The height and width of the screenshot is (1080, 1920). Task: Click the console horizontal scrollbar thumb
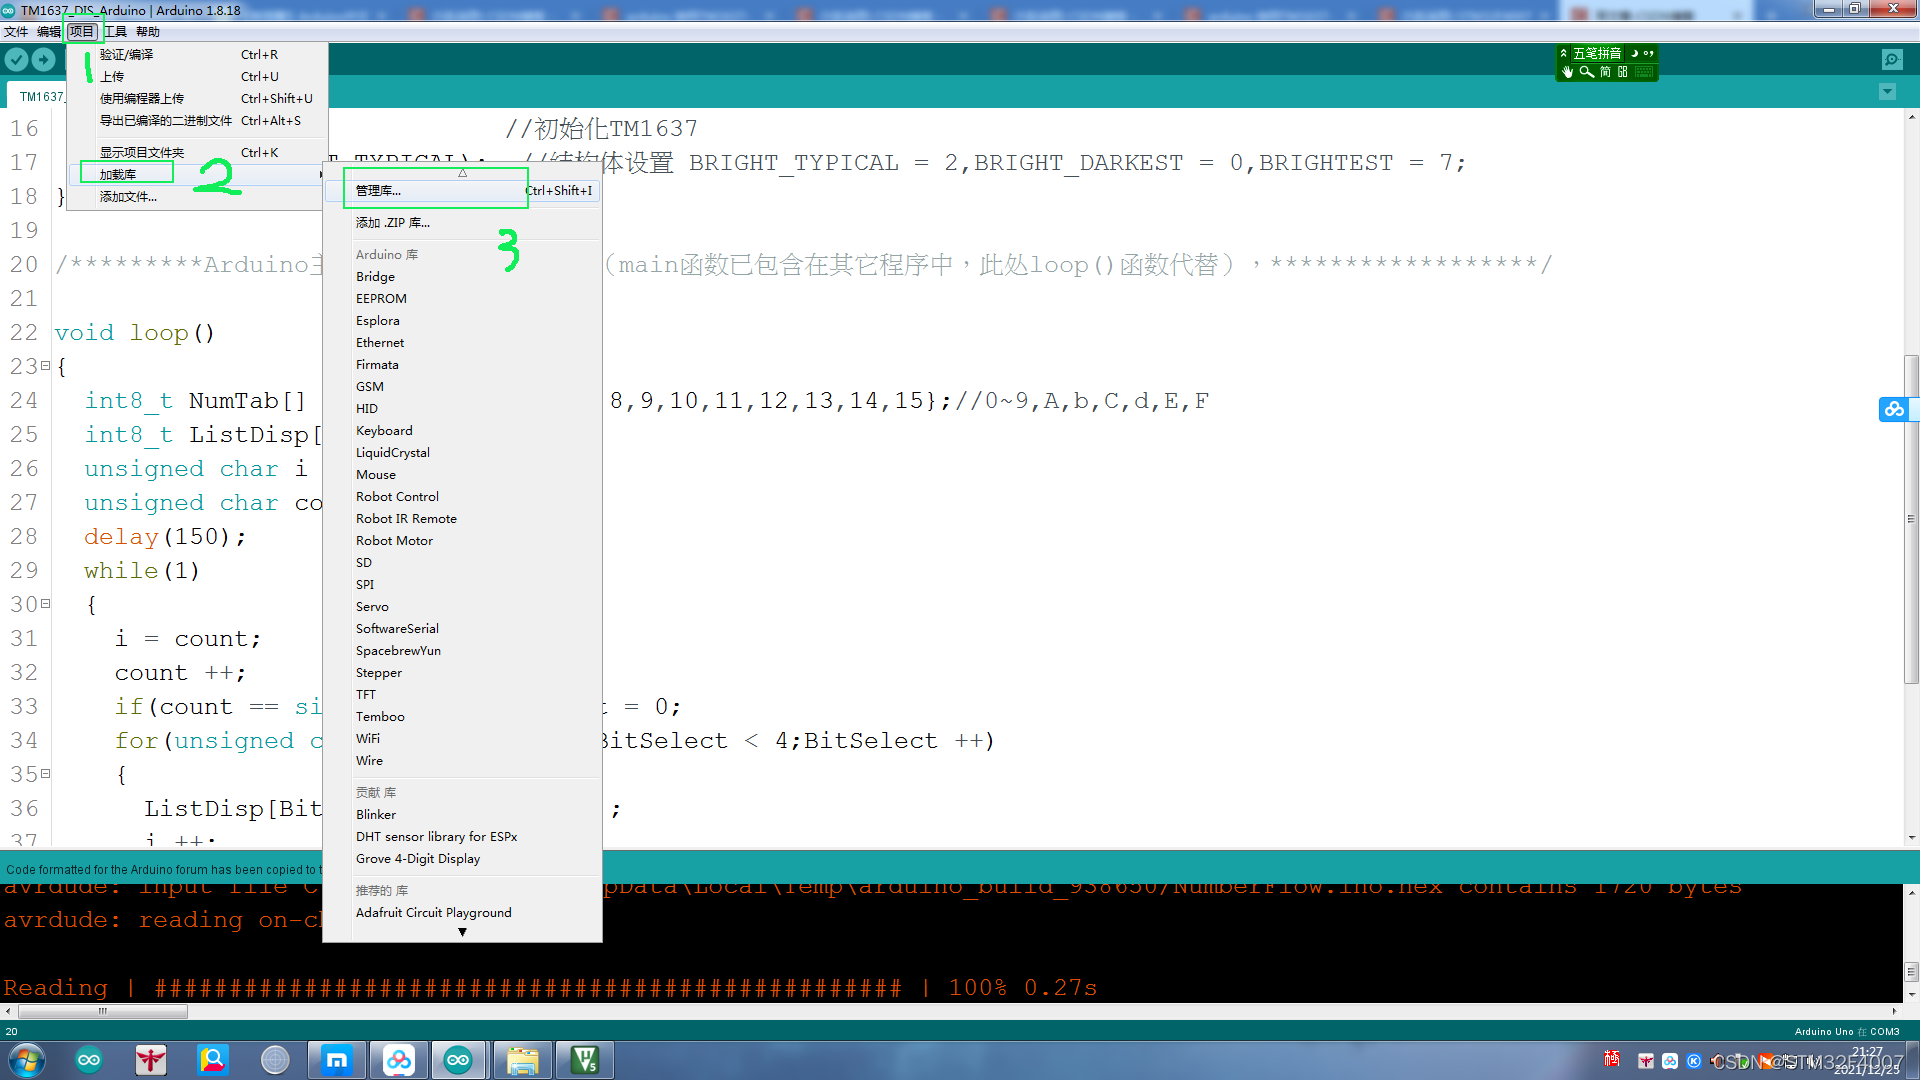(102, 1012)
